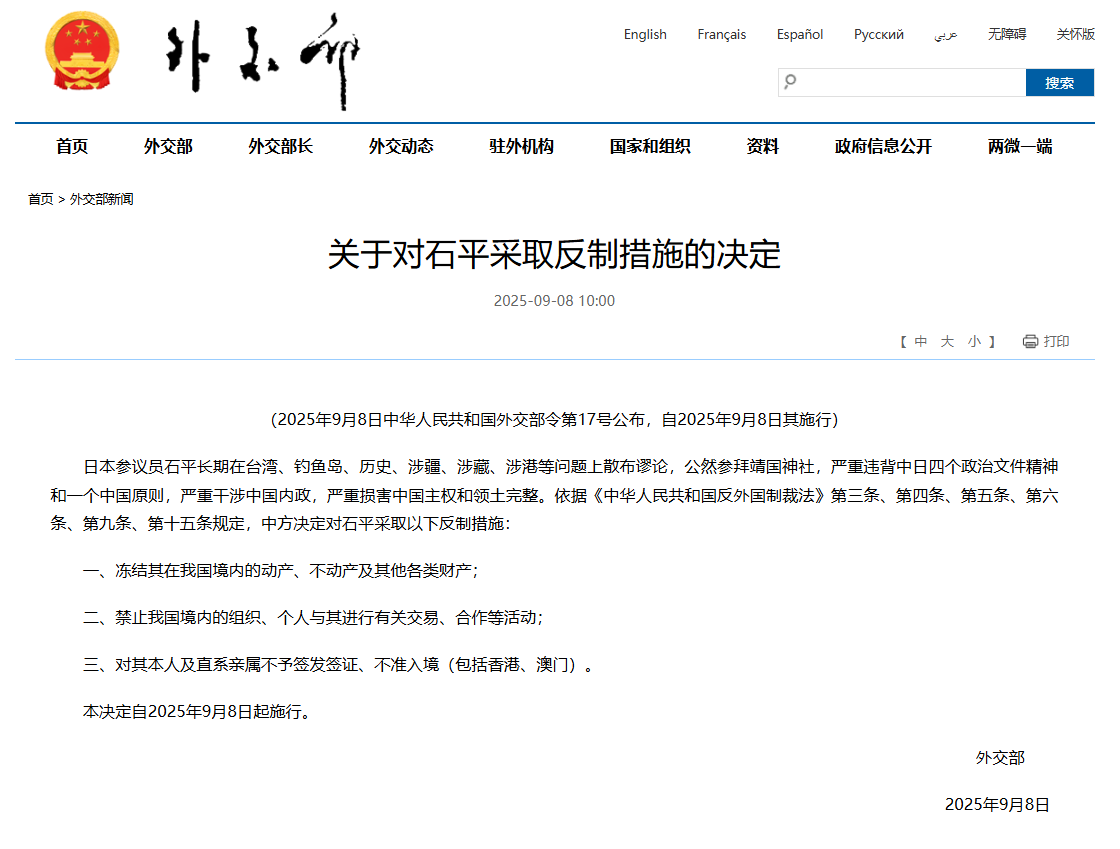Open the 外交部长 menu
Image resolution: width=1120 pixels, height=849 pixels.
(281, 147)
